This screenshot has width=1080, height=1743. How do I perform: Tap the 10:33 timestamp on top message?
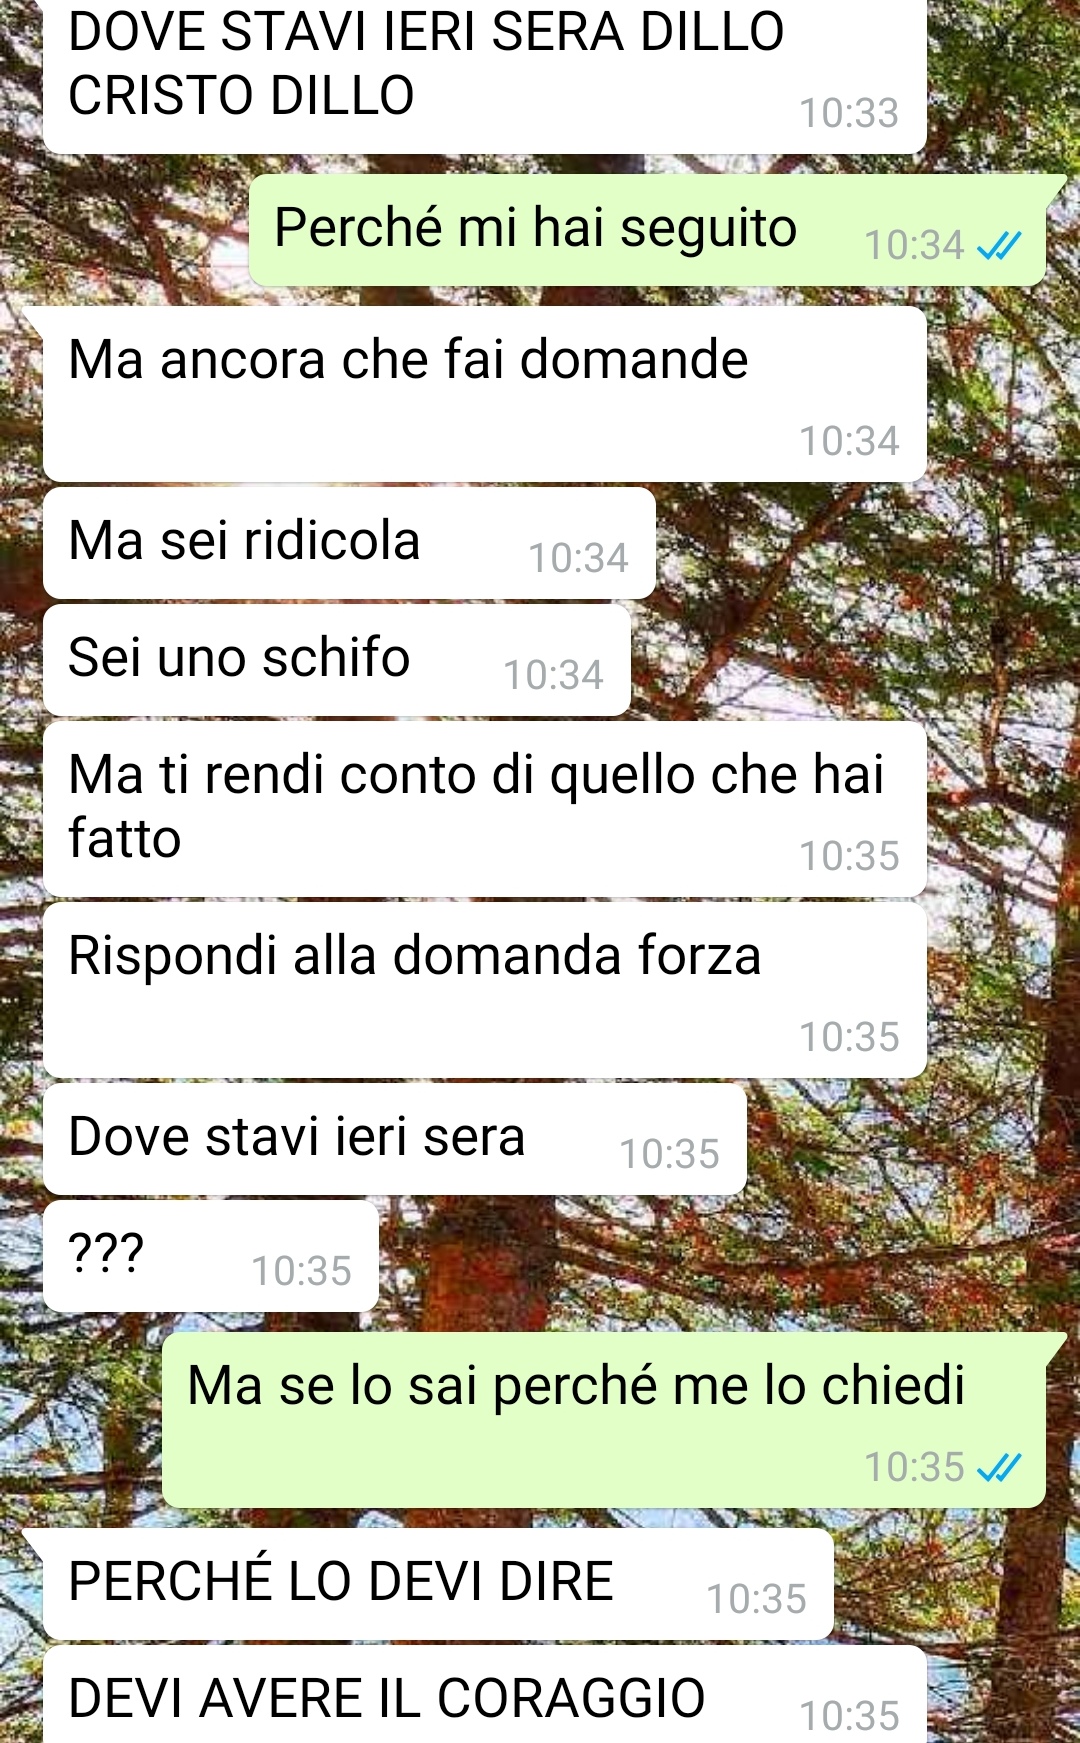click(x=849, y=113)
